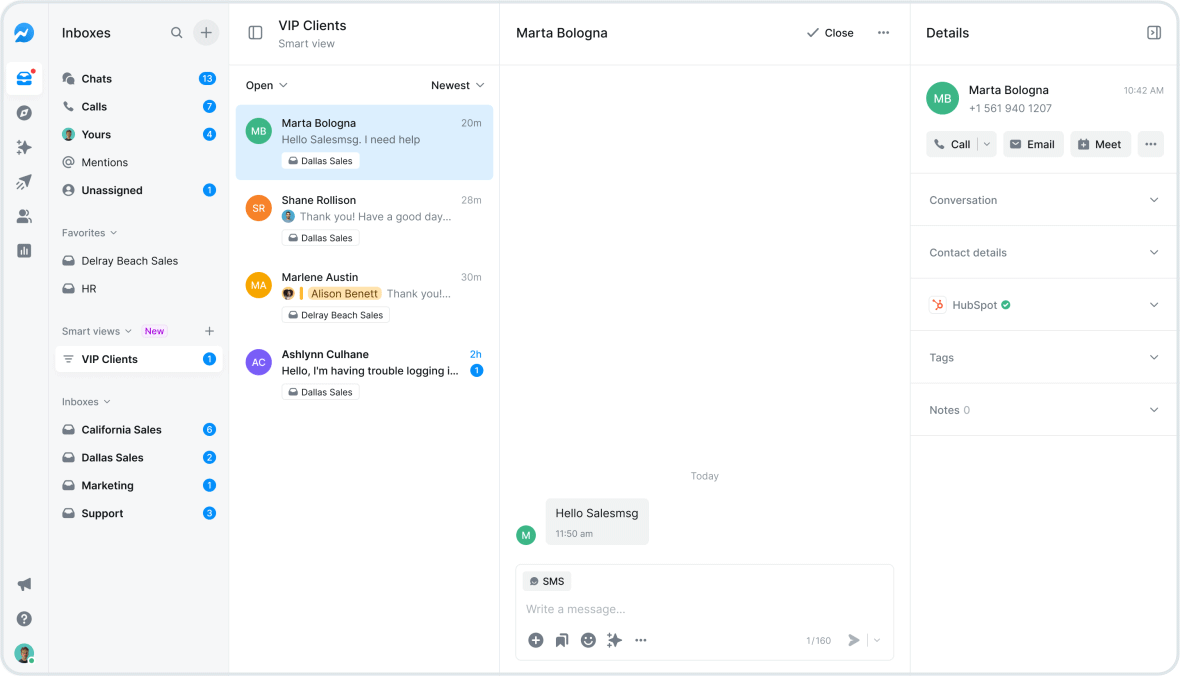1180x676 pixels.
Task: Open the AI assistant sparkles icon in composer
Action: tap(614, 640)
